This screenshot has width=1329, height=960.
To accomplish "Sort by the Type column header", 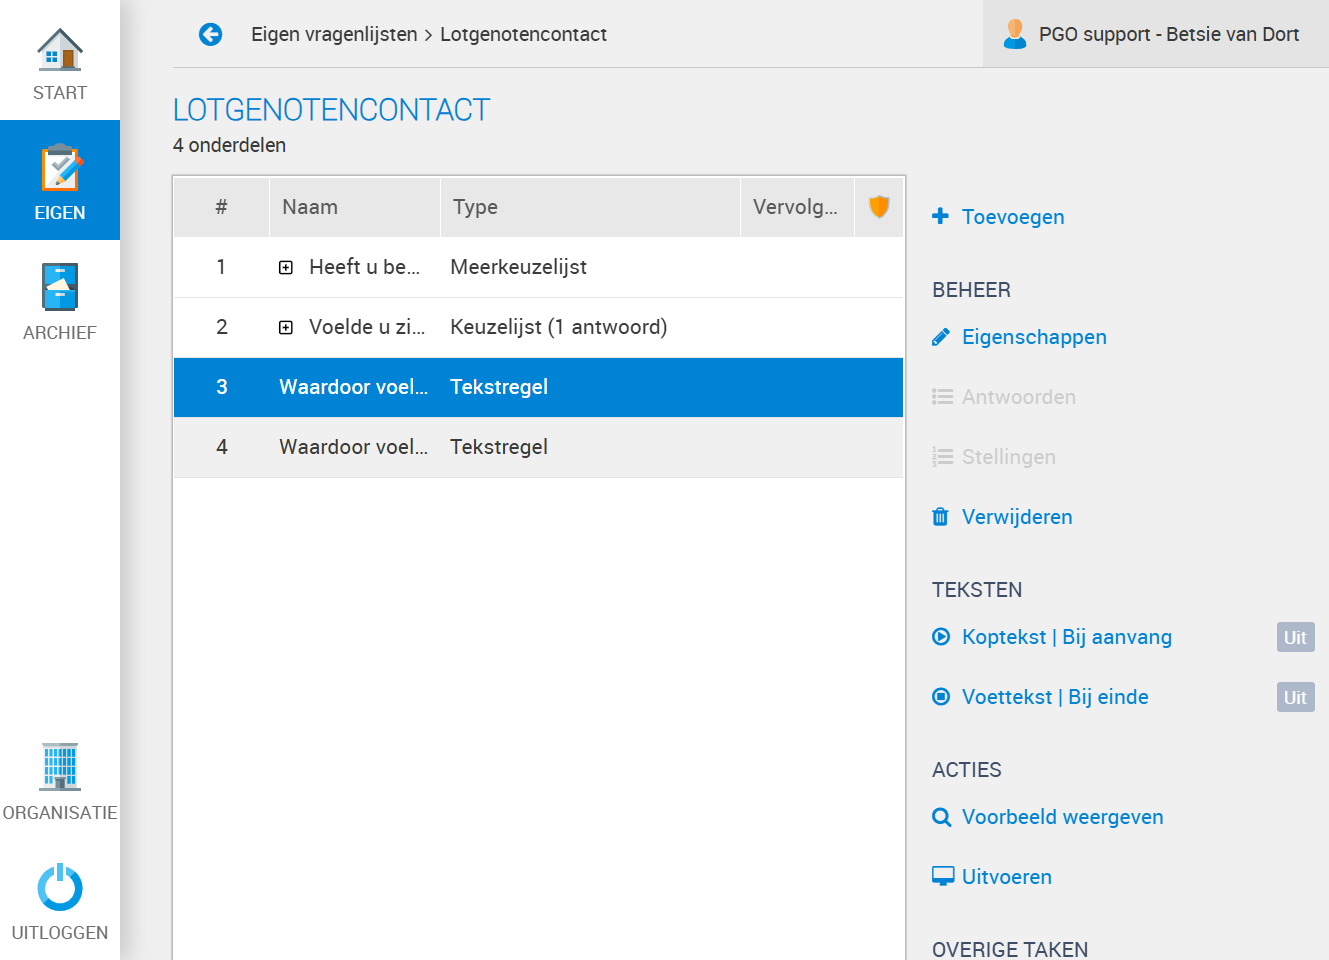I will [x=590, y=207].
